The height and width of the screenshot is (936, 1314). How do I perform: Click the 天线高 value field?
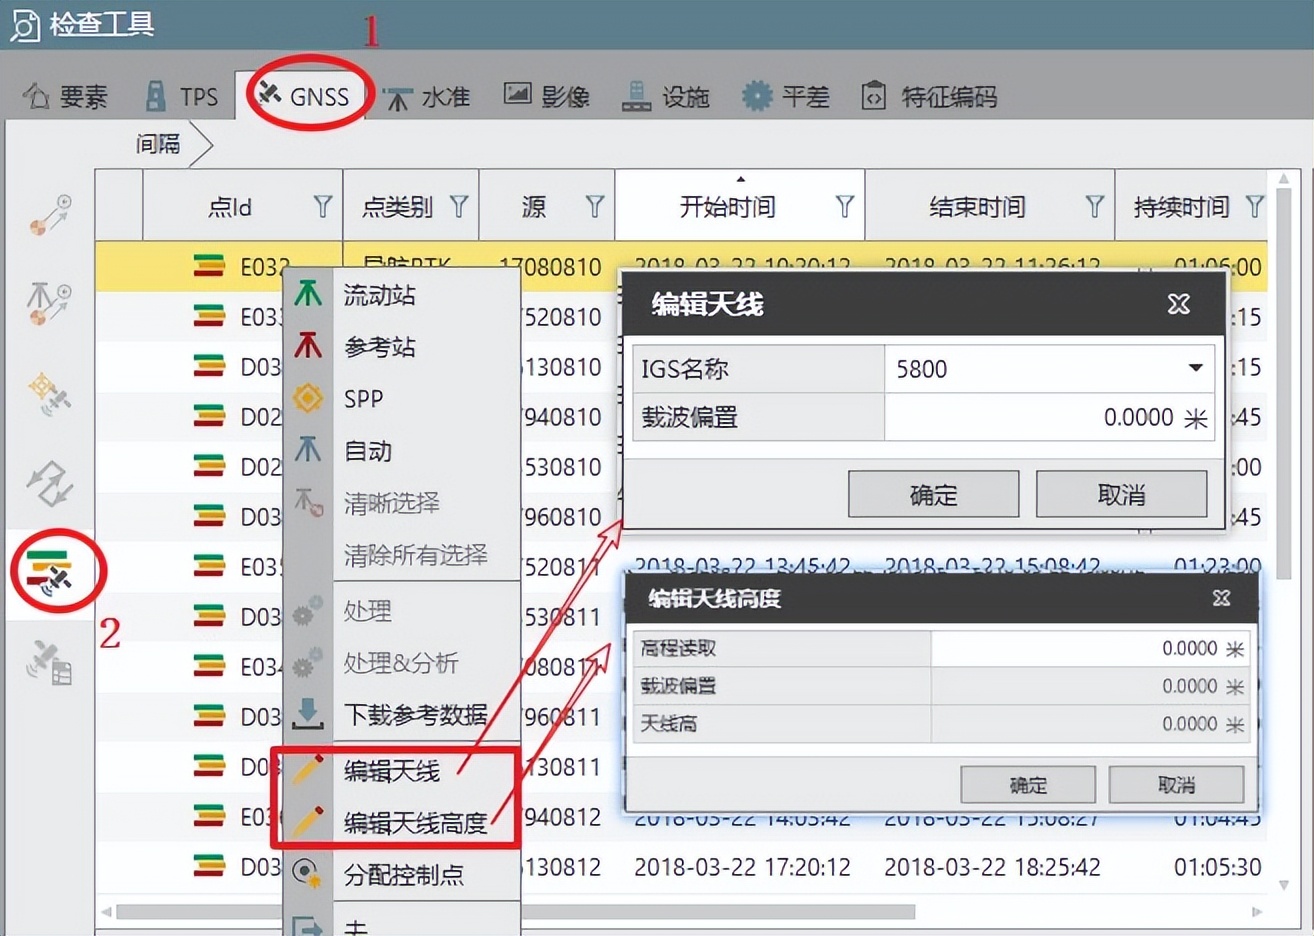(x=1089, y=724)
